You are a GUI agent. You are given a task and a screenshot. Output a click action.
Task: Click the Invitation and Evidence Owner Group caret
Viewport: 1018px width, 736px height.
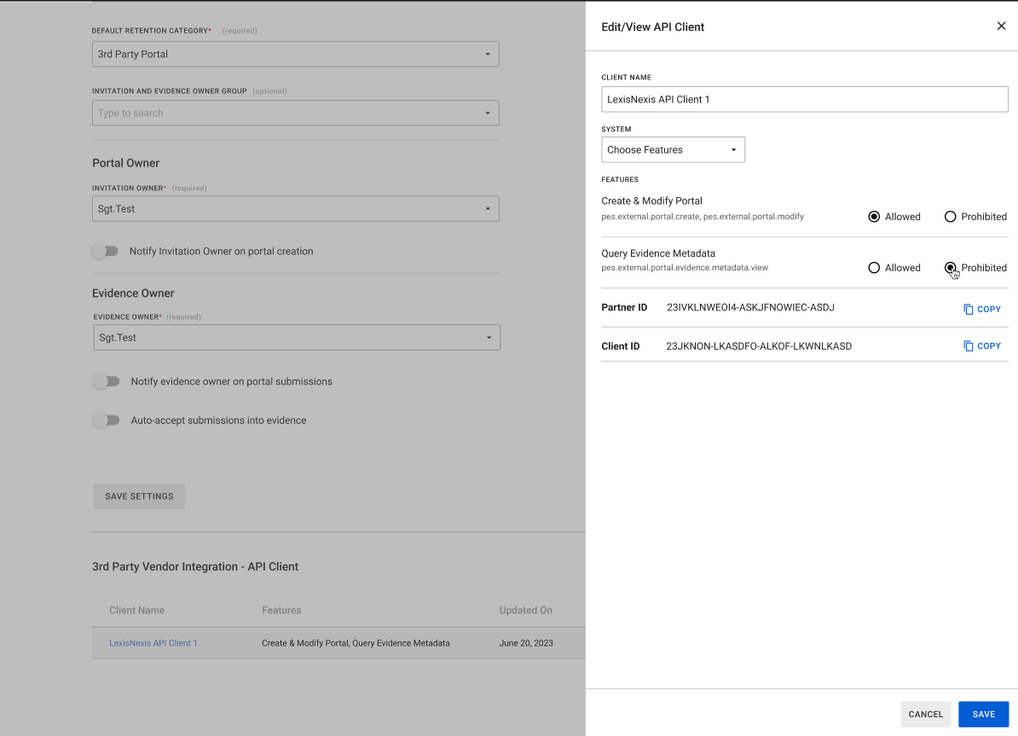(x=488, y=112)
